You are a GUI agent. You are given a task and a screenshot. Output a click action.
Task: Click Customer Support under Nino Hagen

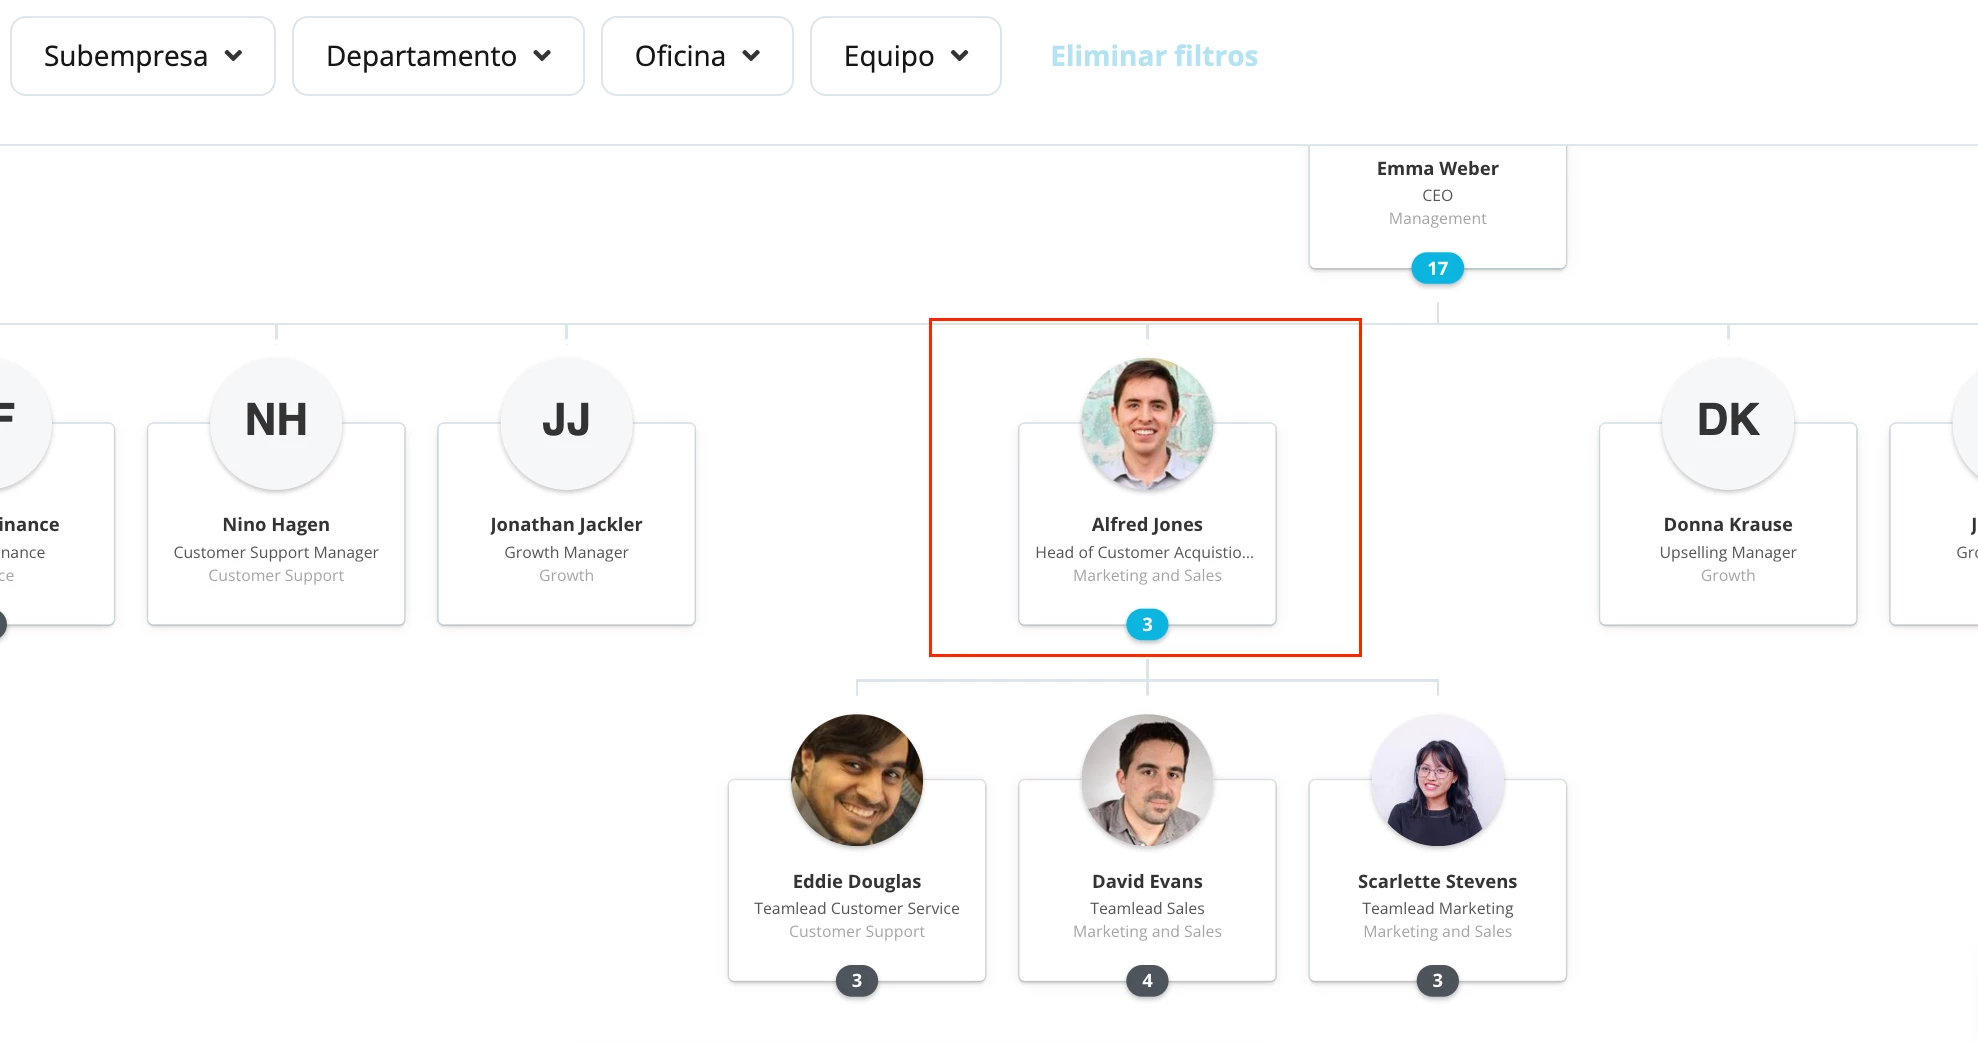(x=276, y=576)
